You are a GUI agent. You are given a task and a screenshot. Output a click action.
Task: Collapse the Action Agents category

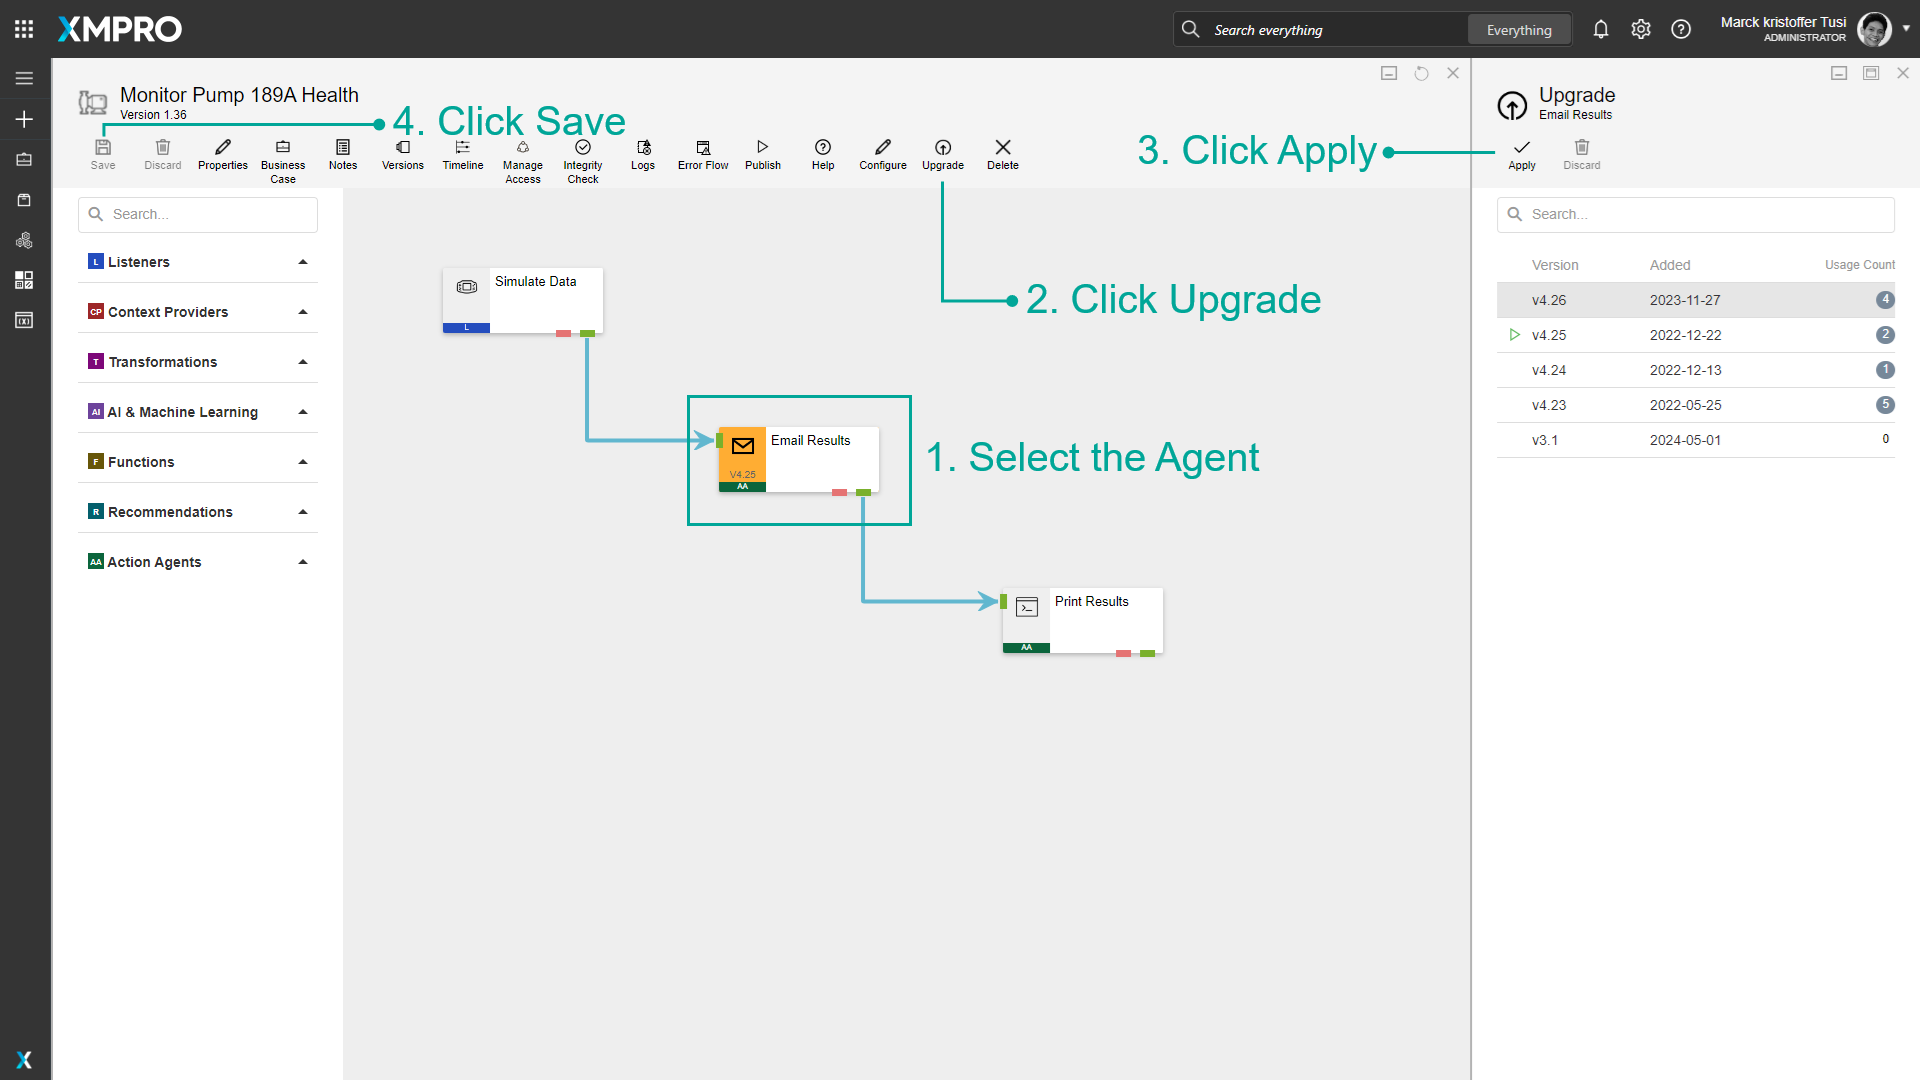pyautogui.click(x=303, y=561)
